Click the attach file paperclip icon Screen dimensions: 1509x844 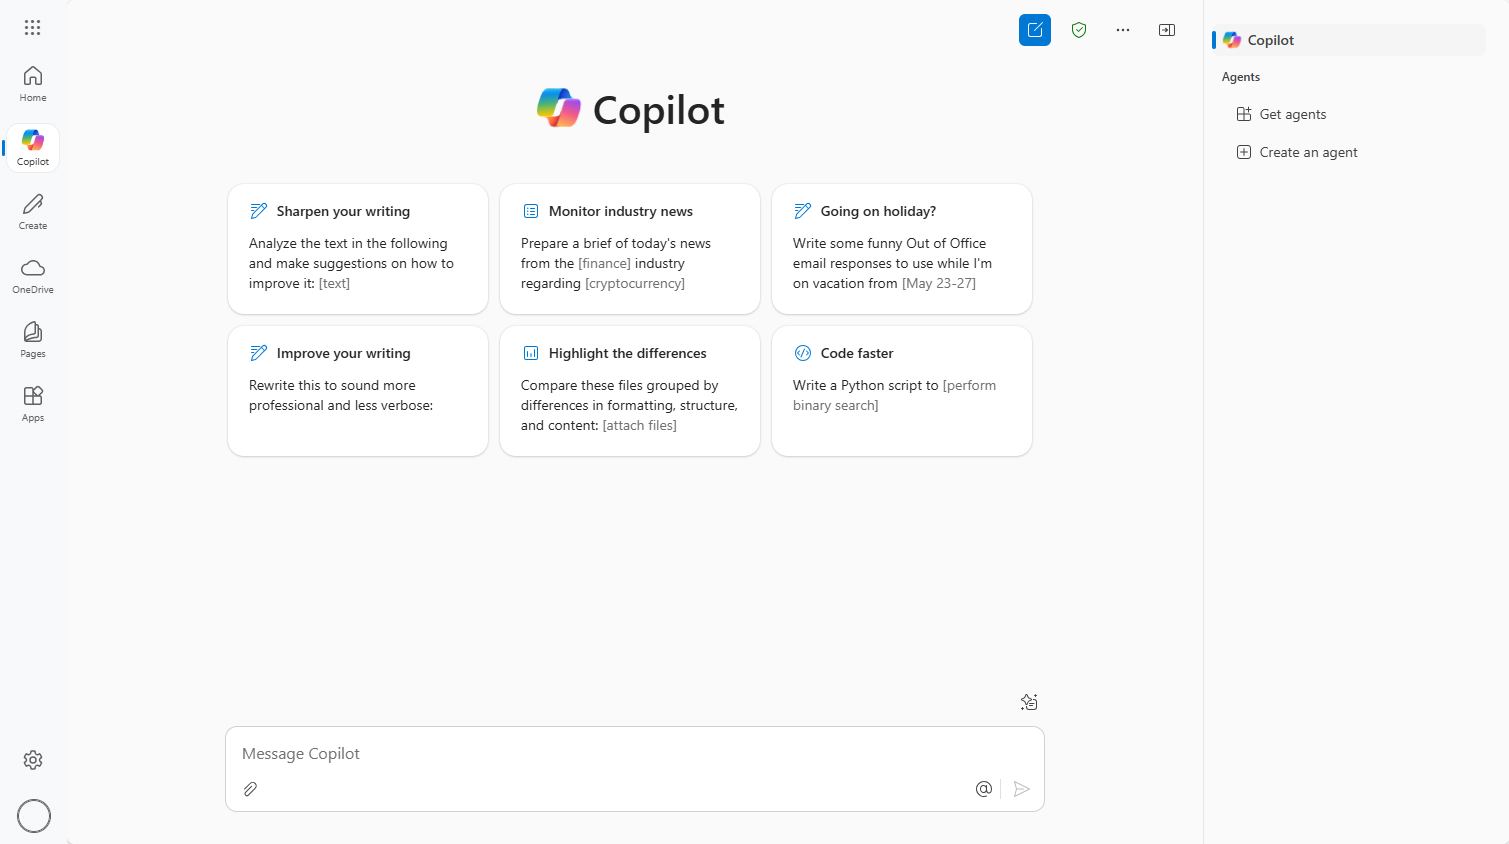coord(251,789)
